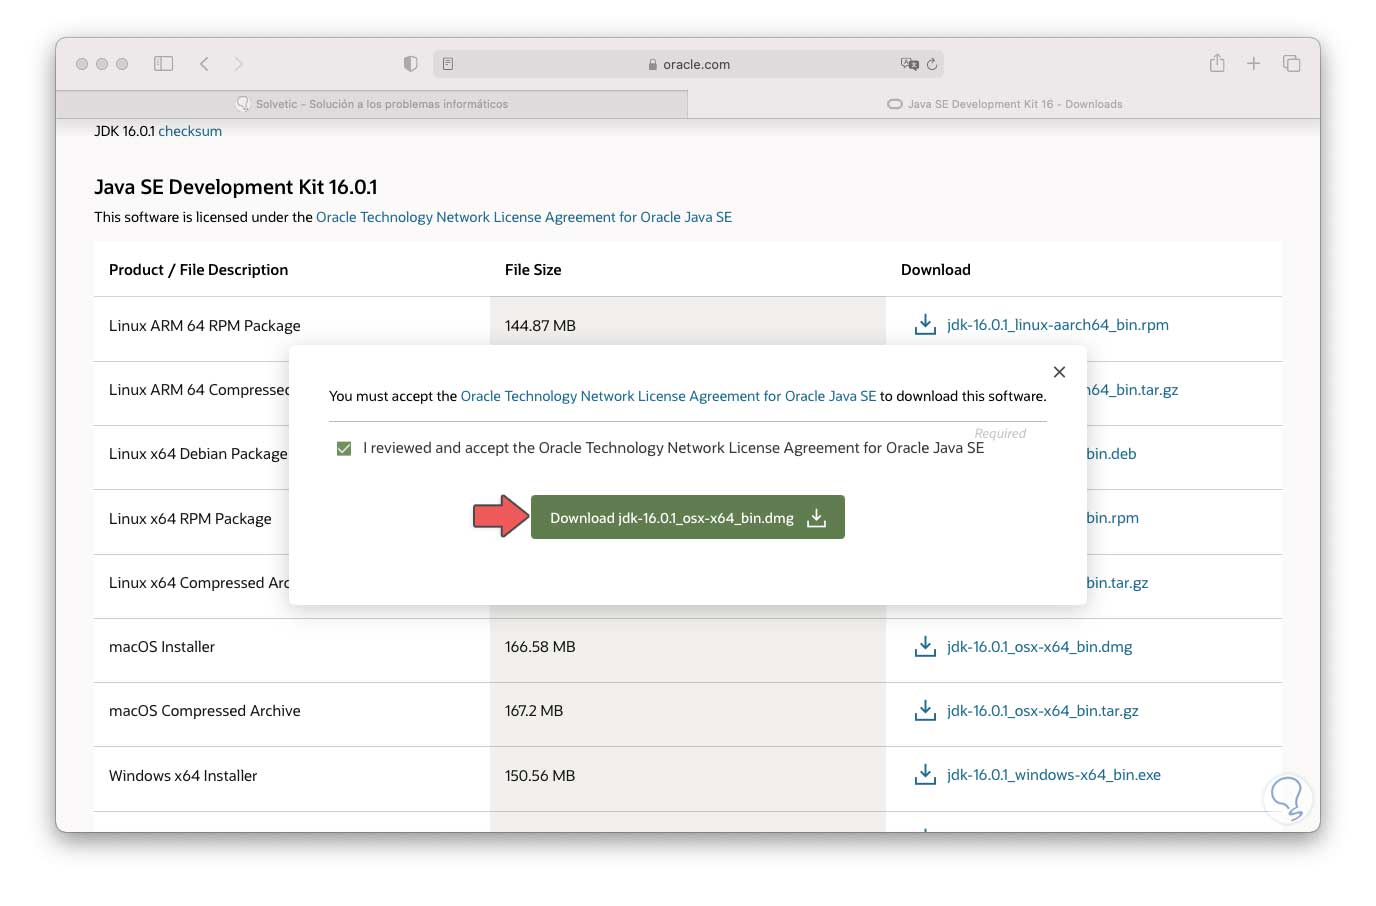Select the Java SE Development Kit 16 tab
Viewport: 1376px width, 906px height.
coord(1004,104)
